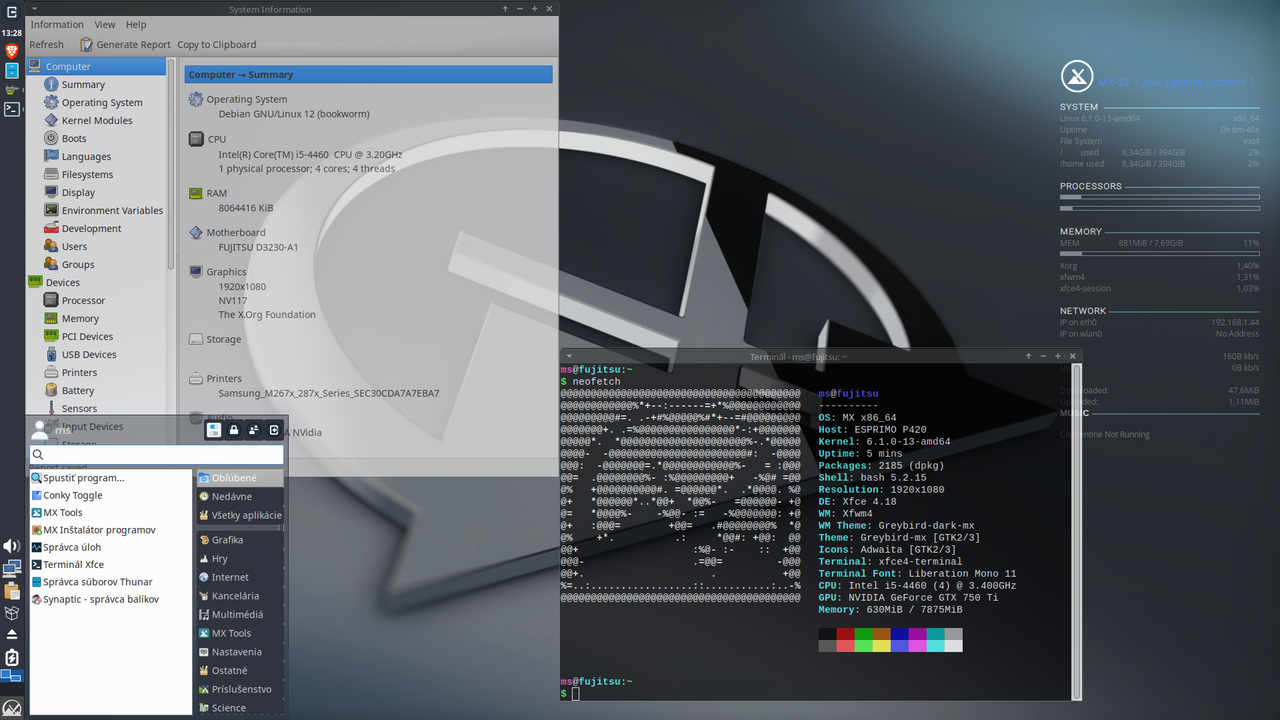Open MX Inštalátor programov
Viewport: 1280px width, 720px height.
click(x=93, y=530)
